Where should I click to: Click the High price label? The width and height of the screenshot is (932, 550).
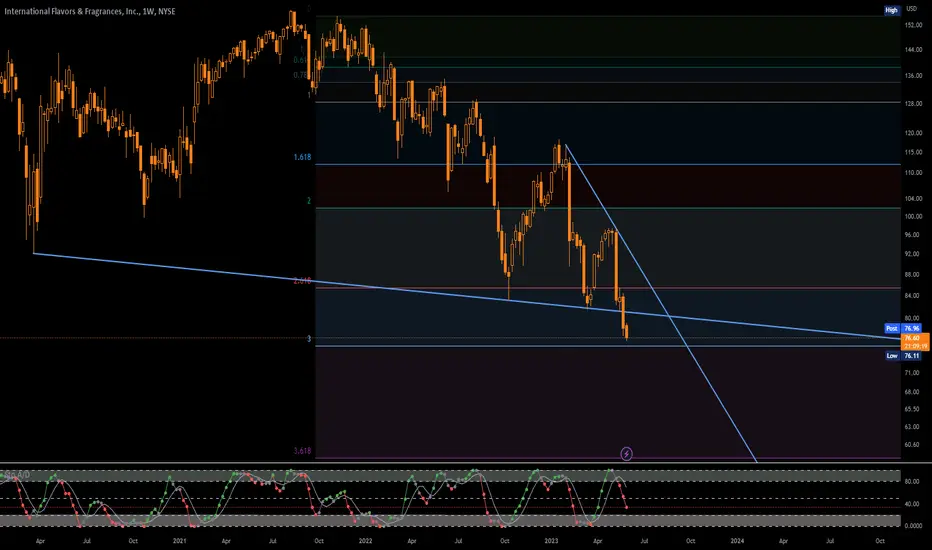click(x=892, y=10)
